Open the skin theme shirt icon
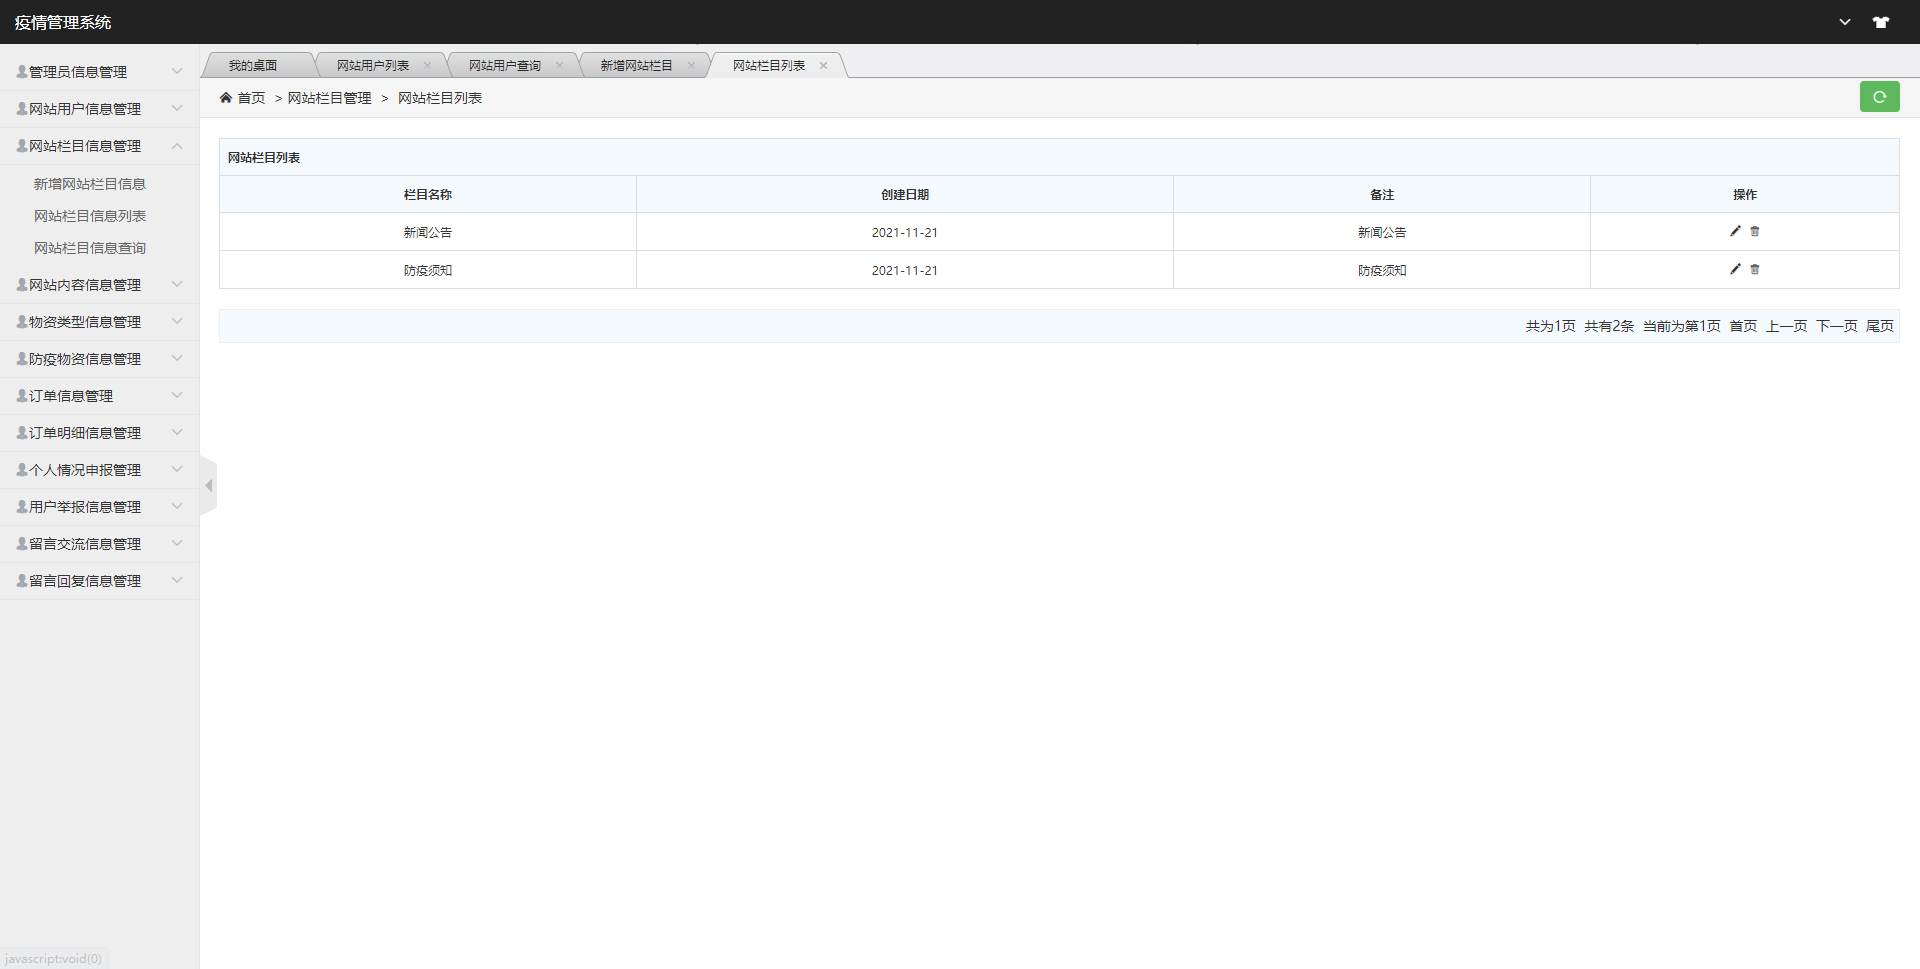Screen dimensions: 1920x969 [x=1881, y=22]
